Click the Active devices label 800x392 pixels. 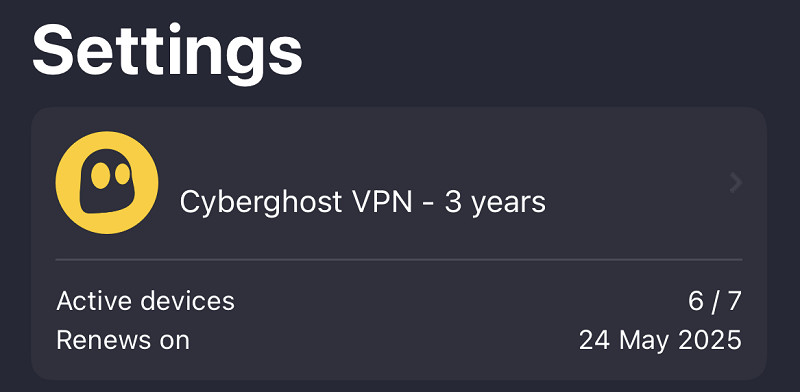pyautogui.click(x=145, y=301)
